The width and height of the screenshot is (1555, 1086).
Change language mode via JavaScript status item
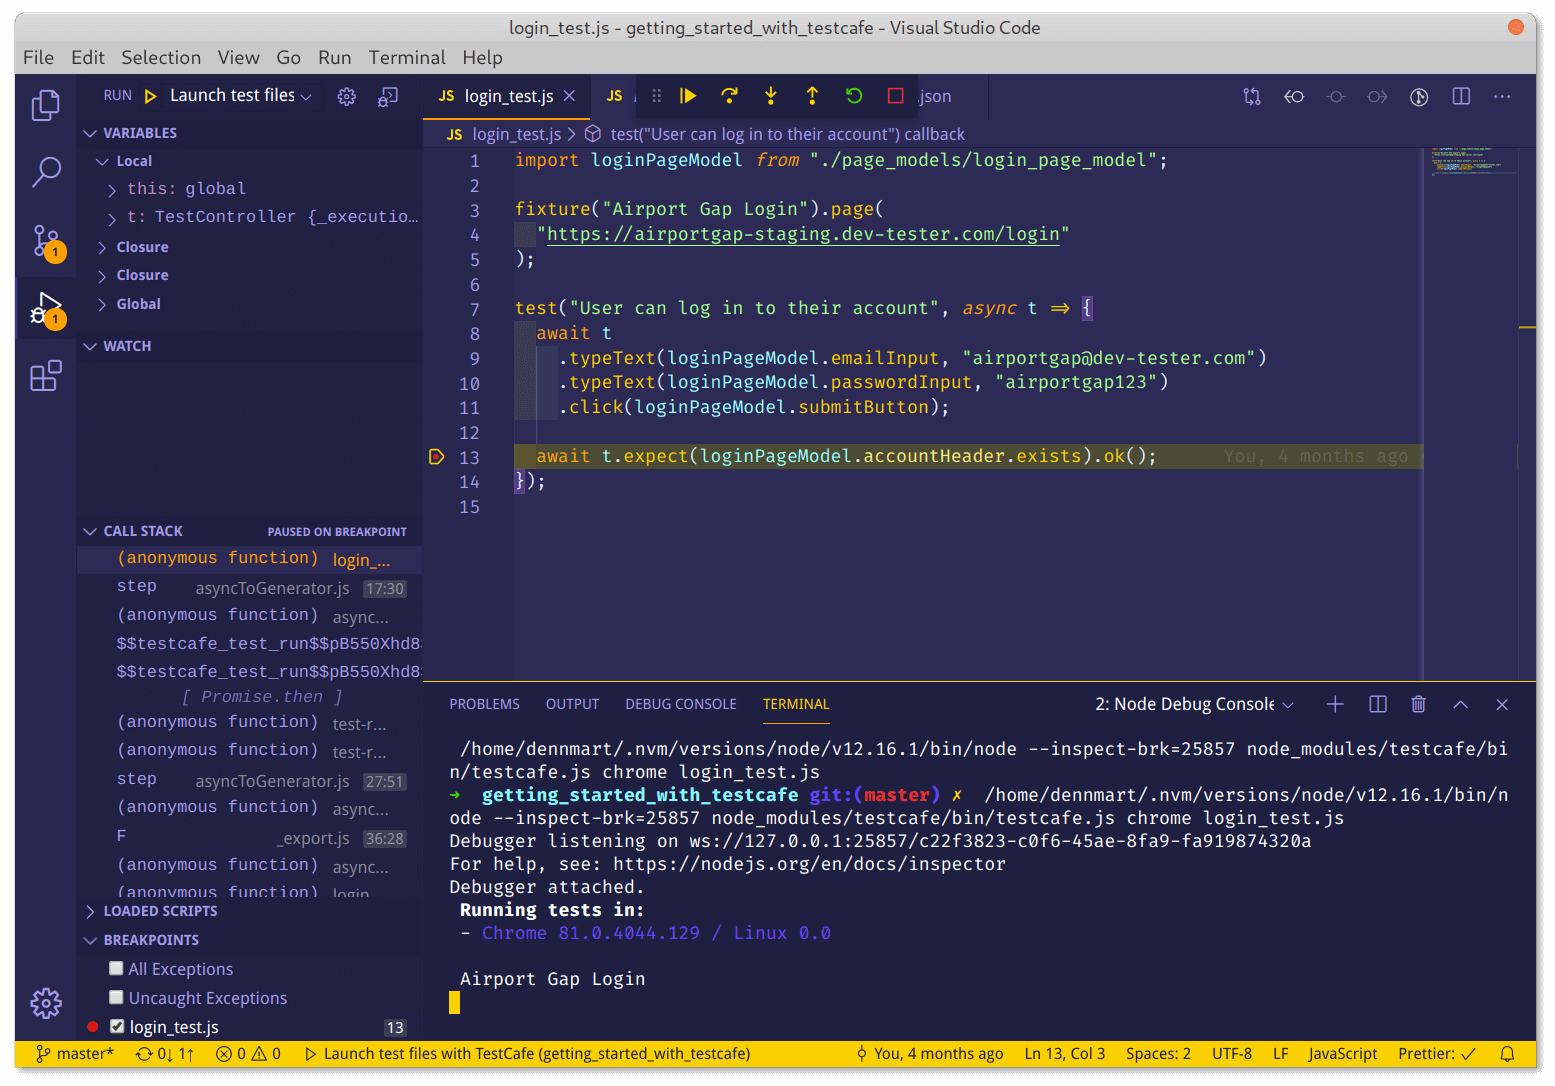pyautogui.click(x=1342, y=1053)
